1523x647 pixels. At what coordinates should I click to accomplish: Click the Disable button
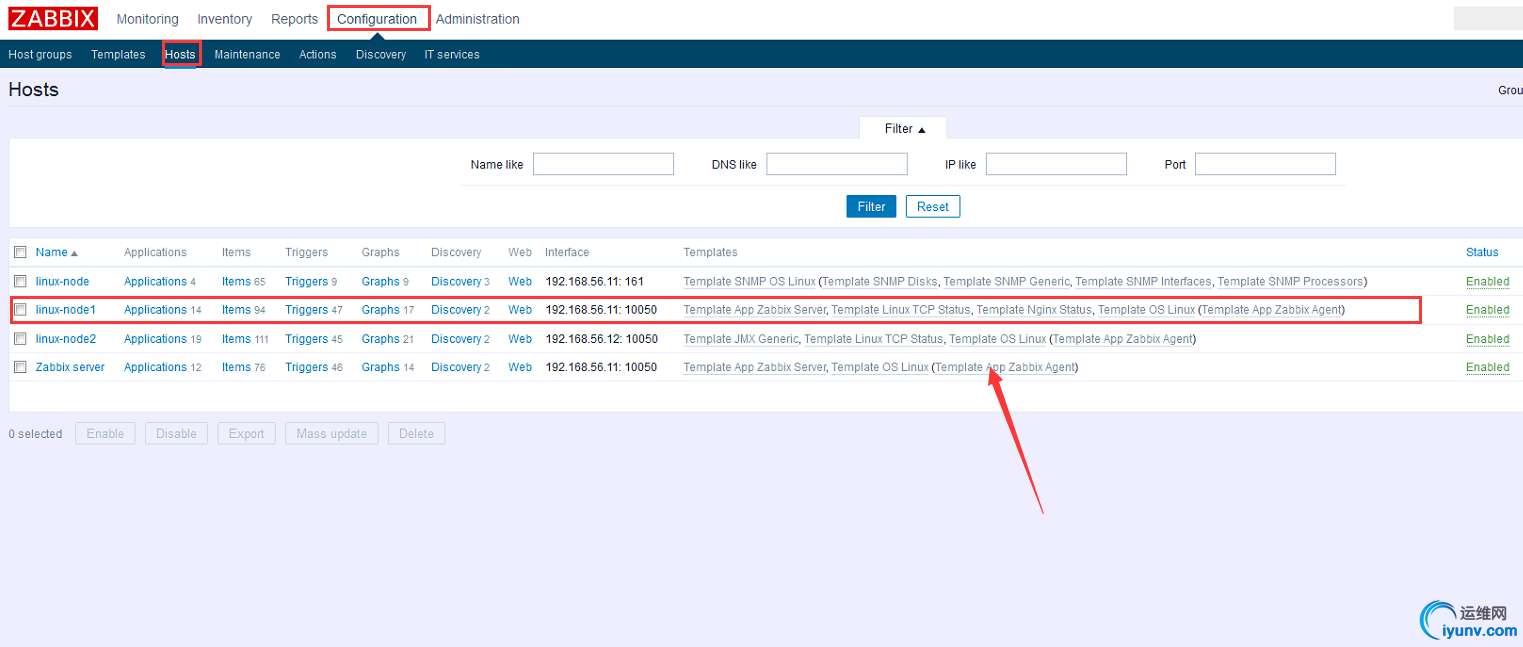tap(176, 434)
